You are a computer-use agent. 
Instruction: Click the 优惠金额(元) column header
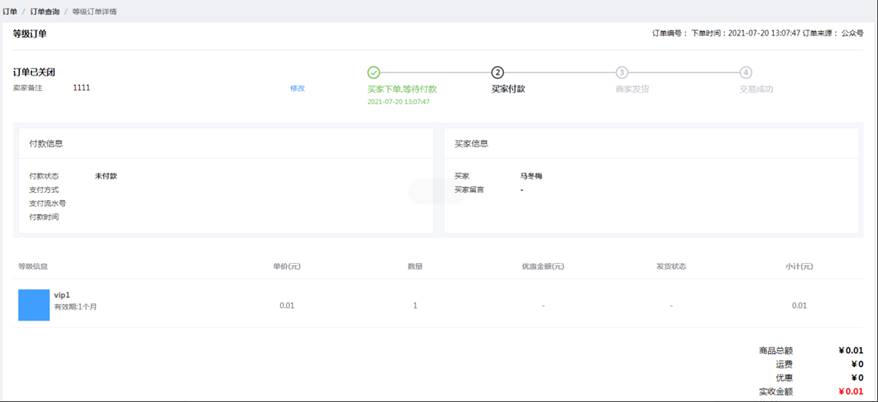click(543, 267)
